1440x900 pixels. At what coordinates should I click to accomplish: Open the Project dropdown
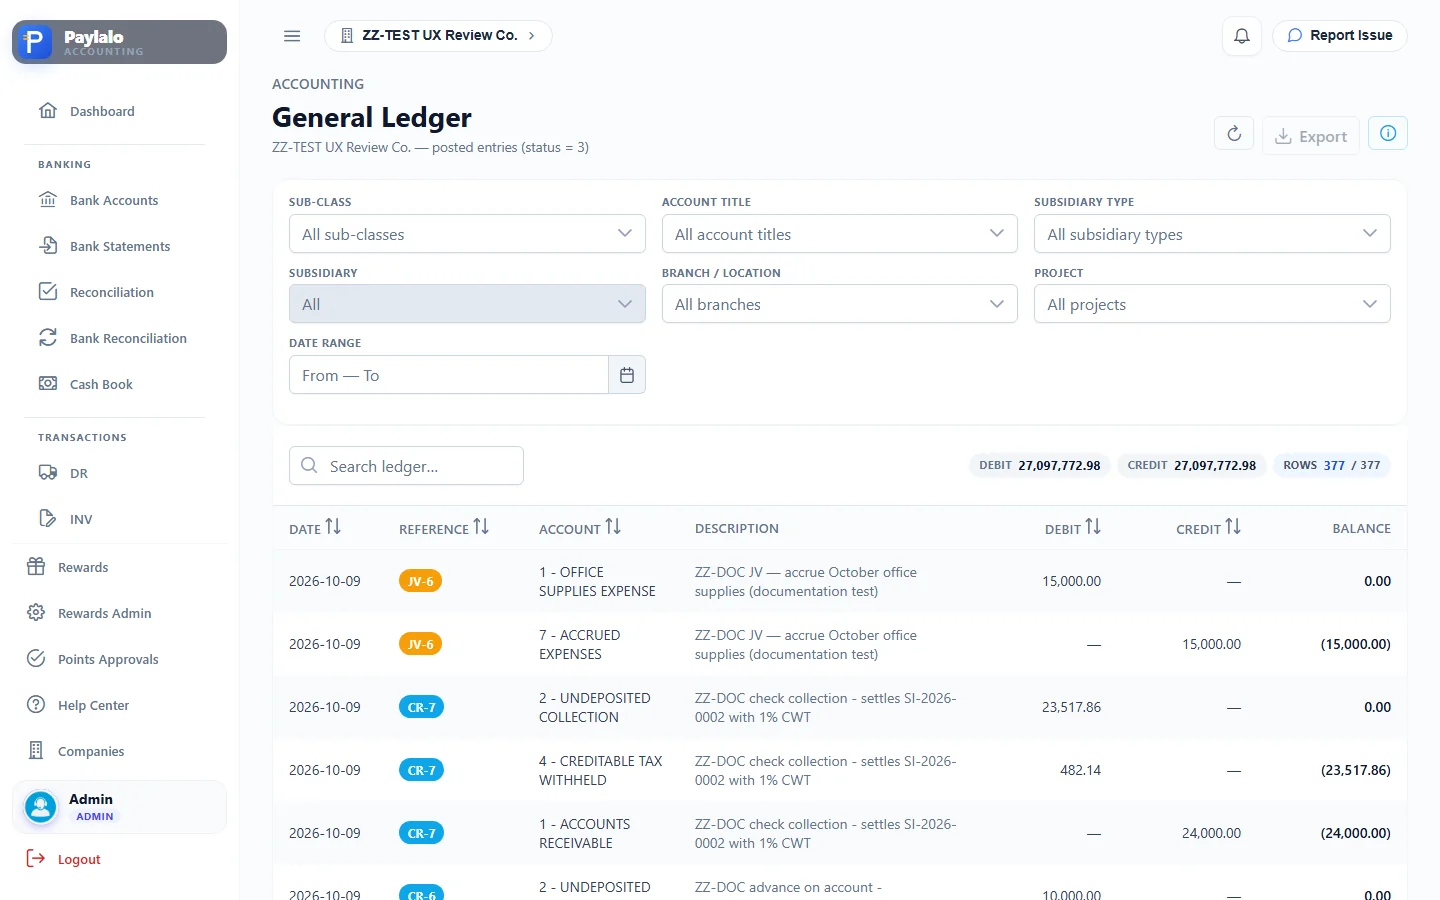(1212, 304)
